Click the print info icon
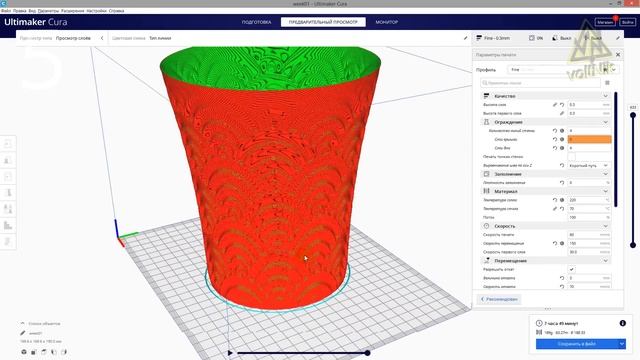Screen dimensions: 640x360 pyautogui.click(x=622, y=323)
